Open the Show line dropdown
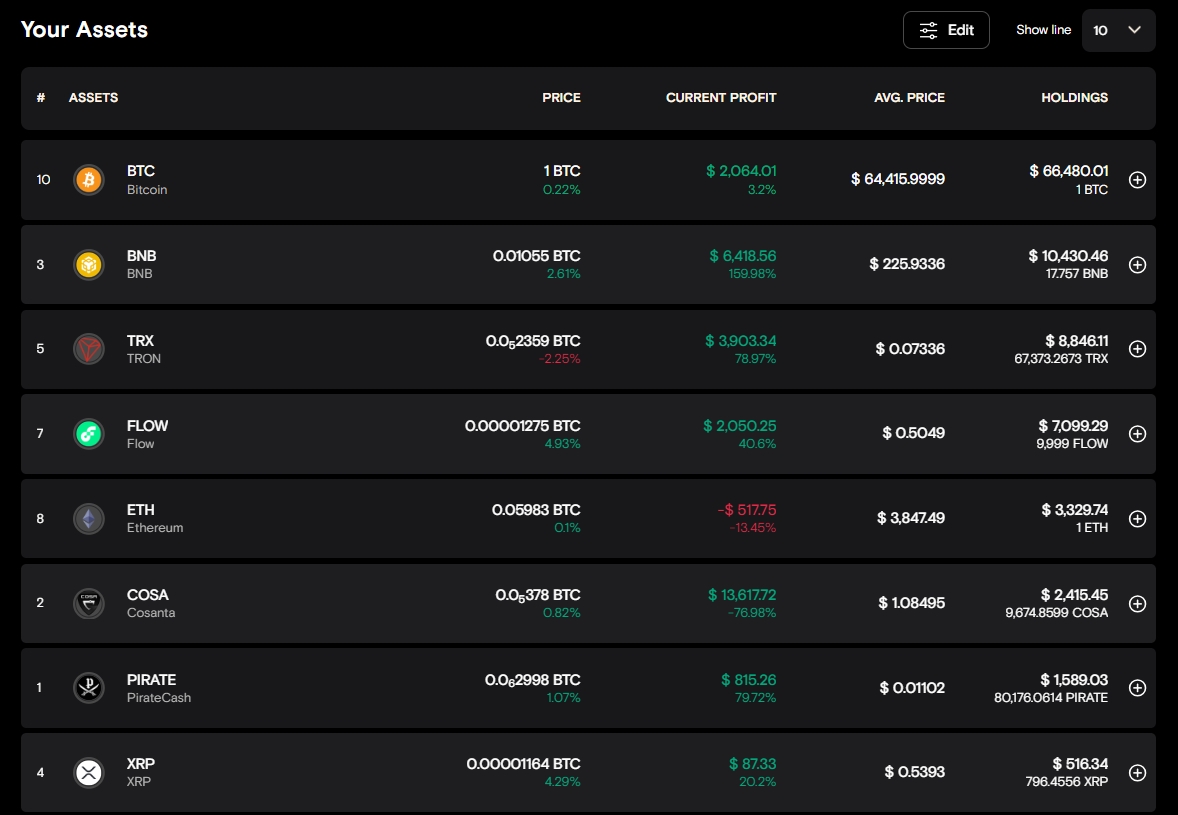The height and width of the screenshot is (815, 1178). (x=1118, y=30)
